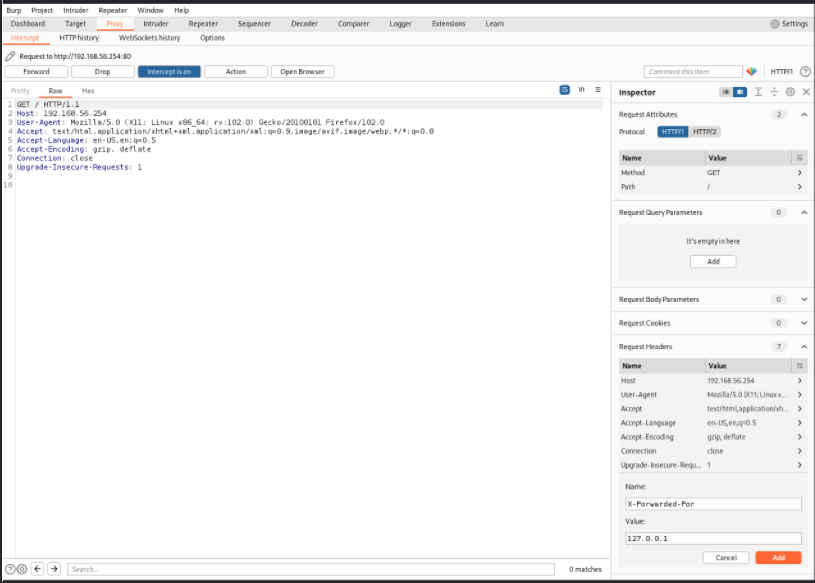
Task: Switch Inspector to the compact layout icon
Action: tap(726, 92)
